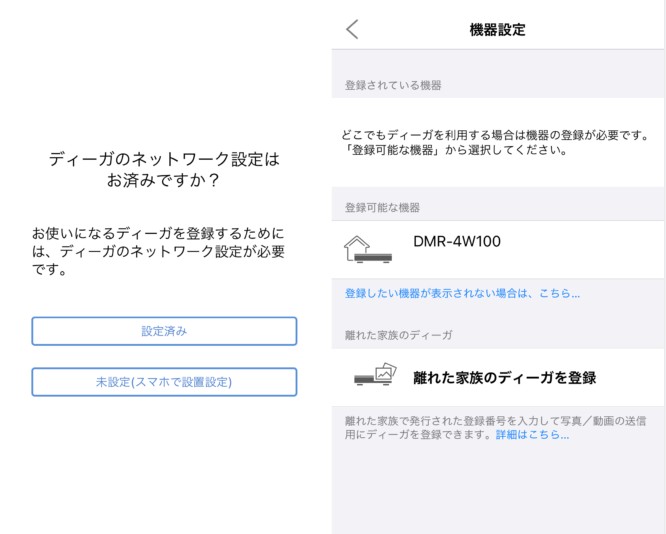The width and height of the screenshot is (666, 534).
Task: Open 離れた家族のディーガを登録 row
Action: pos(498,377)
